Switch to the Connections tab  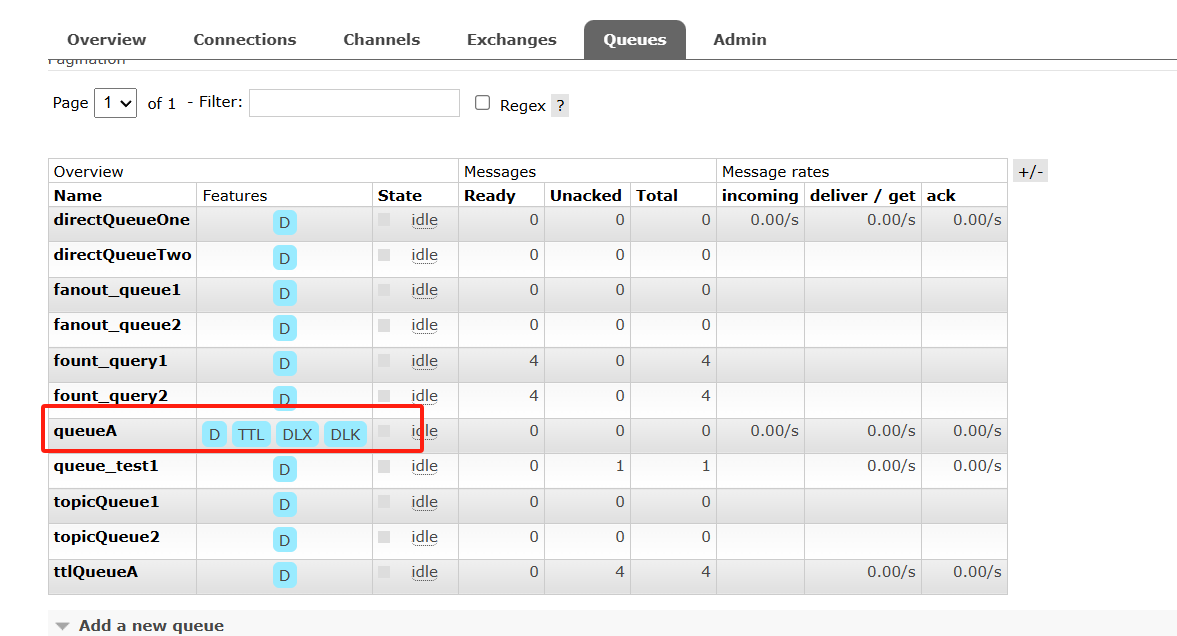(245, 40)
